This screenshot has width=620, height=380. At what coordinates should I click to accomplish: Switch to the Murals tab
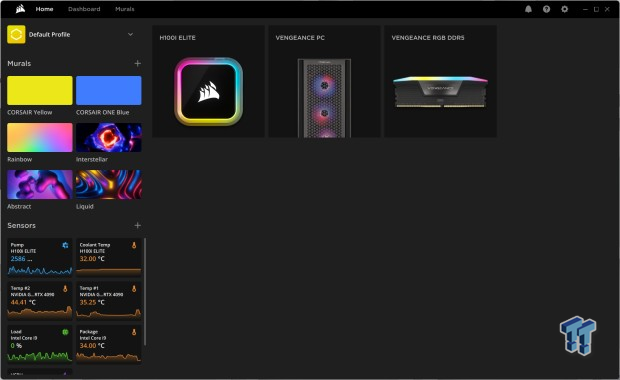tap(125, 9)
